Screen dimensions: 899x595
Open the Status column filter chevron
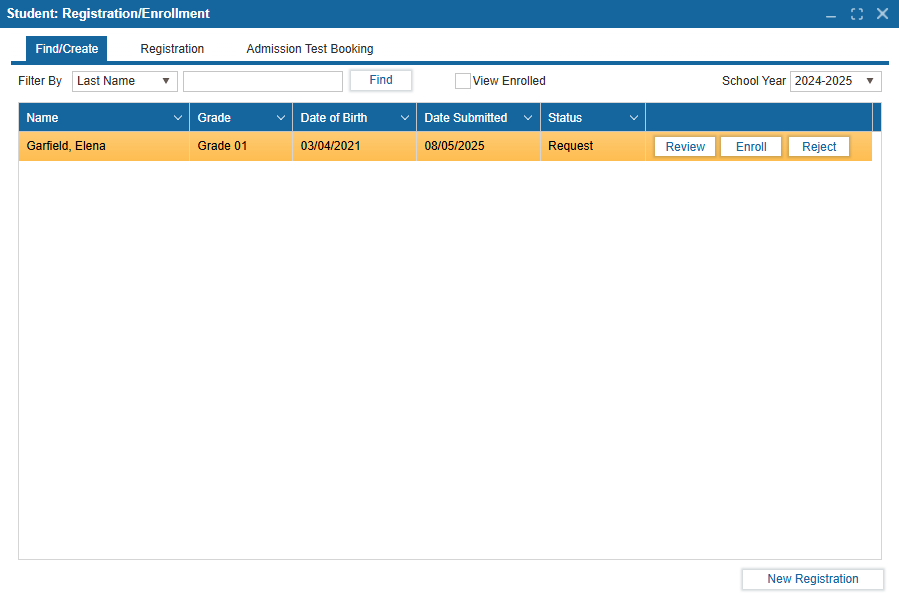(x=634, y=118)
